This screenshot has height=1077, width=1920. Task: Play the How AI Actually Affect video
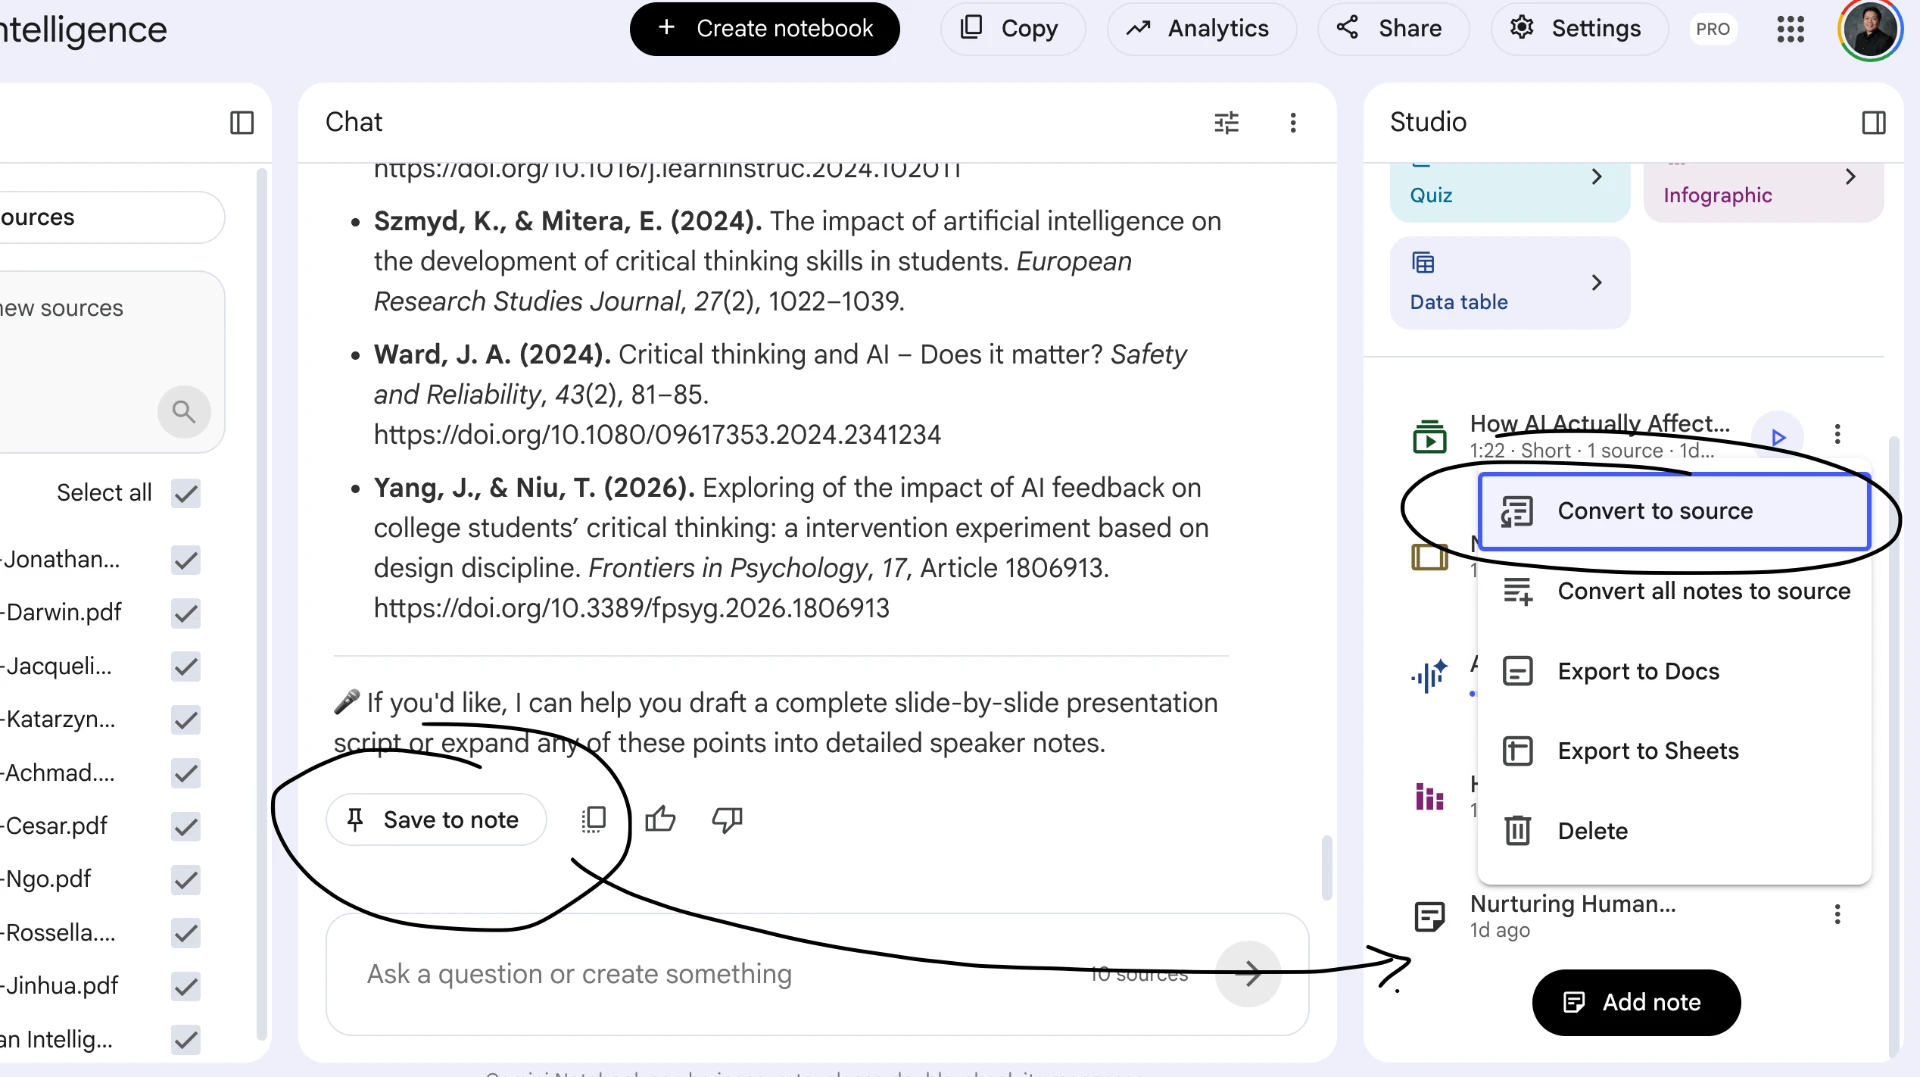[1779, 437]
